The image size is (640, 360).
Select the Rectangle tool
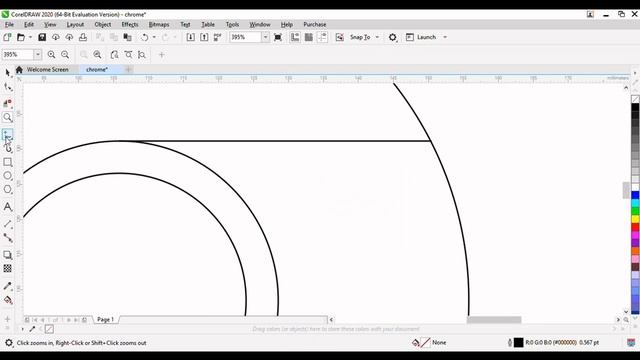[x=7, y=162]
